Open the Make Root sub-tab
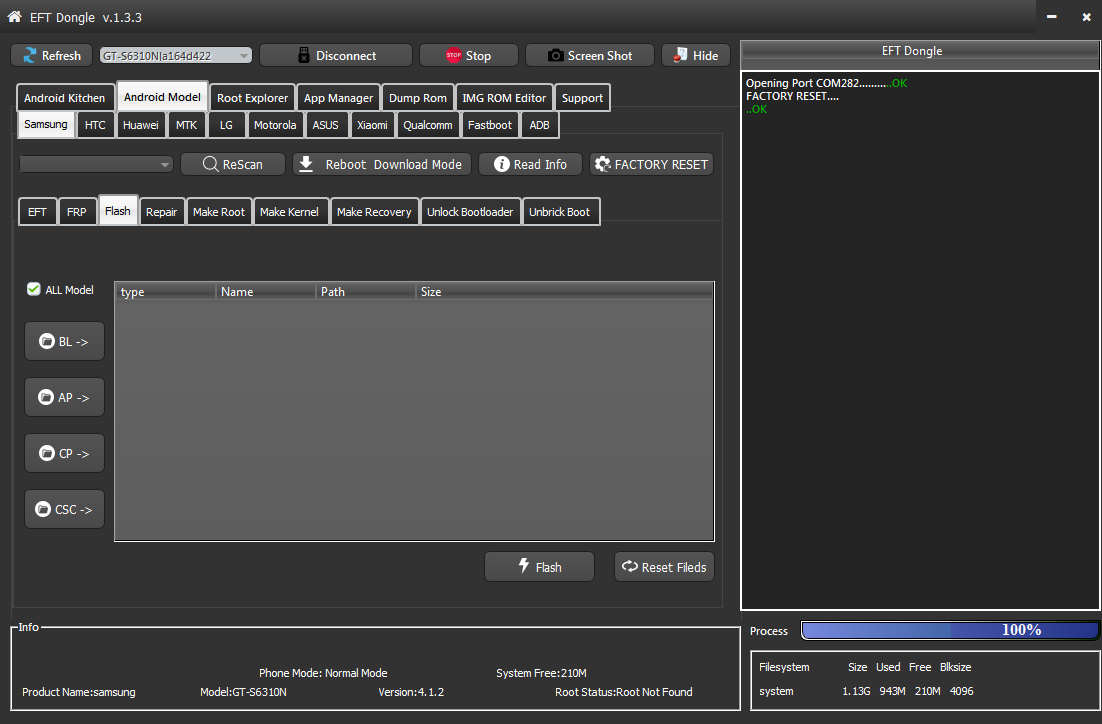The height and width of the screenshot is (724, 1102). pos(219,212)
